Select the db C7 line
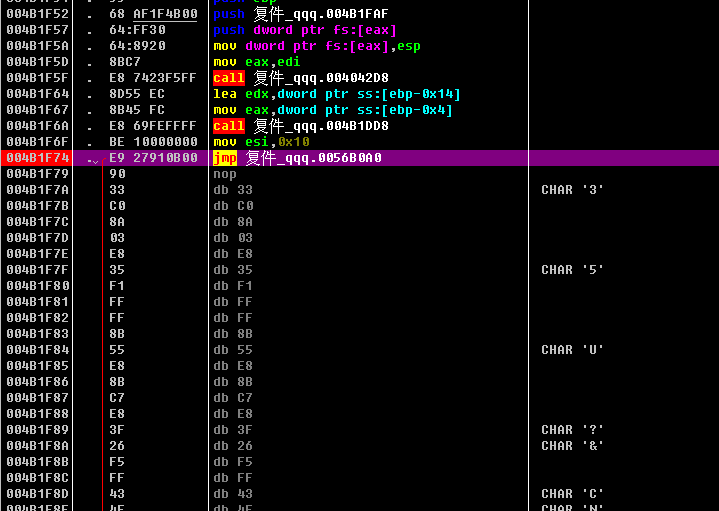This screenshot has width=719, height=511. [x=233, y=398]
